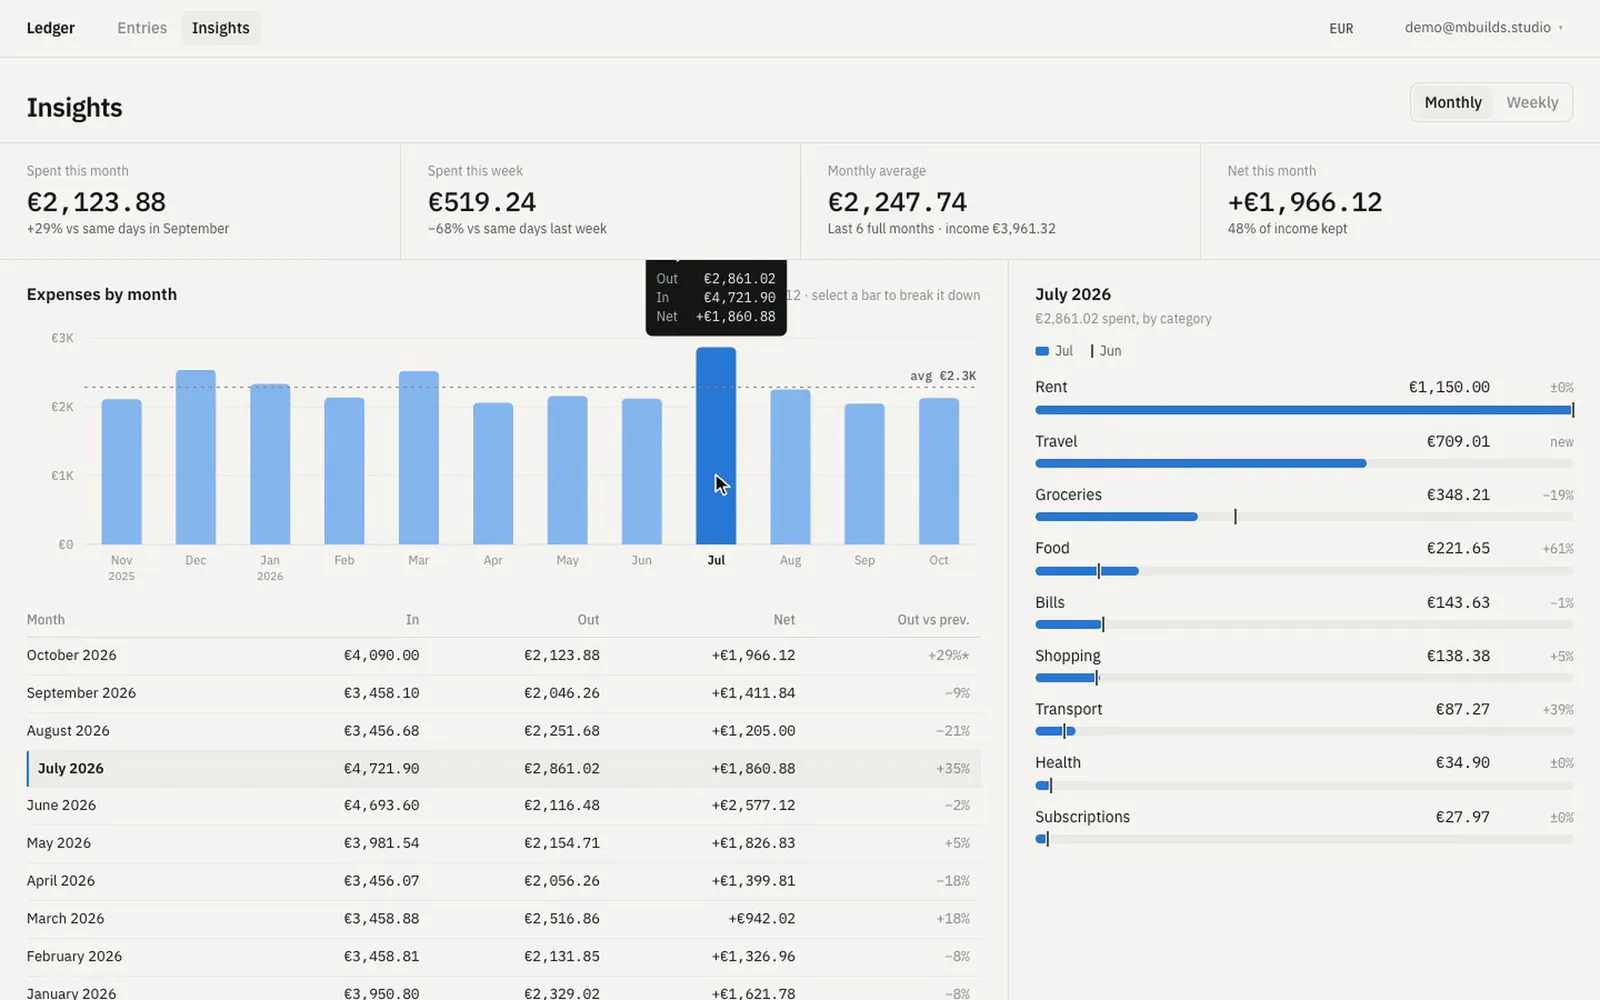Open the demo@mbuilds.studio account dropdown
The image size is (1600, 1000).
pos(1484,28)
